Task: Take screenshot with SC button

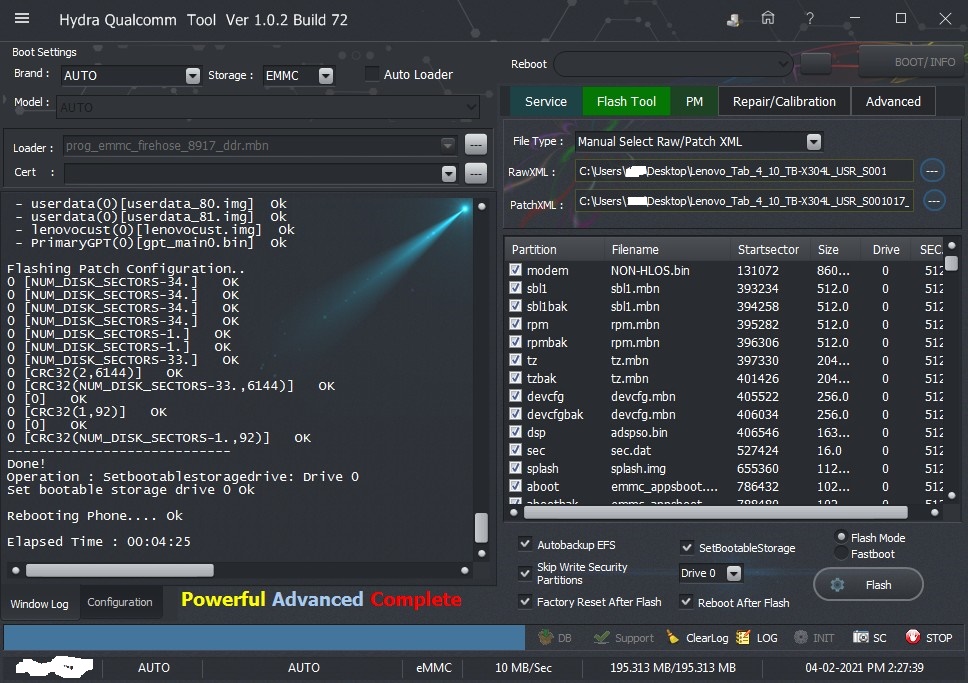Action: click(x=869, y=637)
